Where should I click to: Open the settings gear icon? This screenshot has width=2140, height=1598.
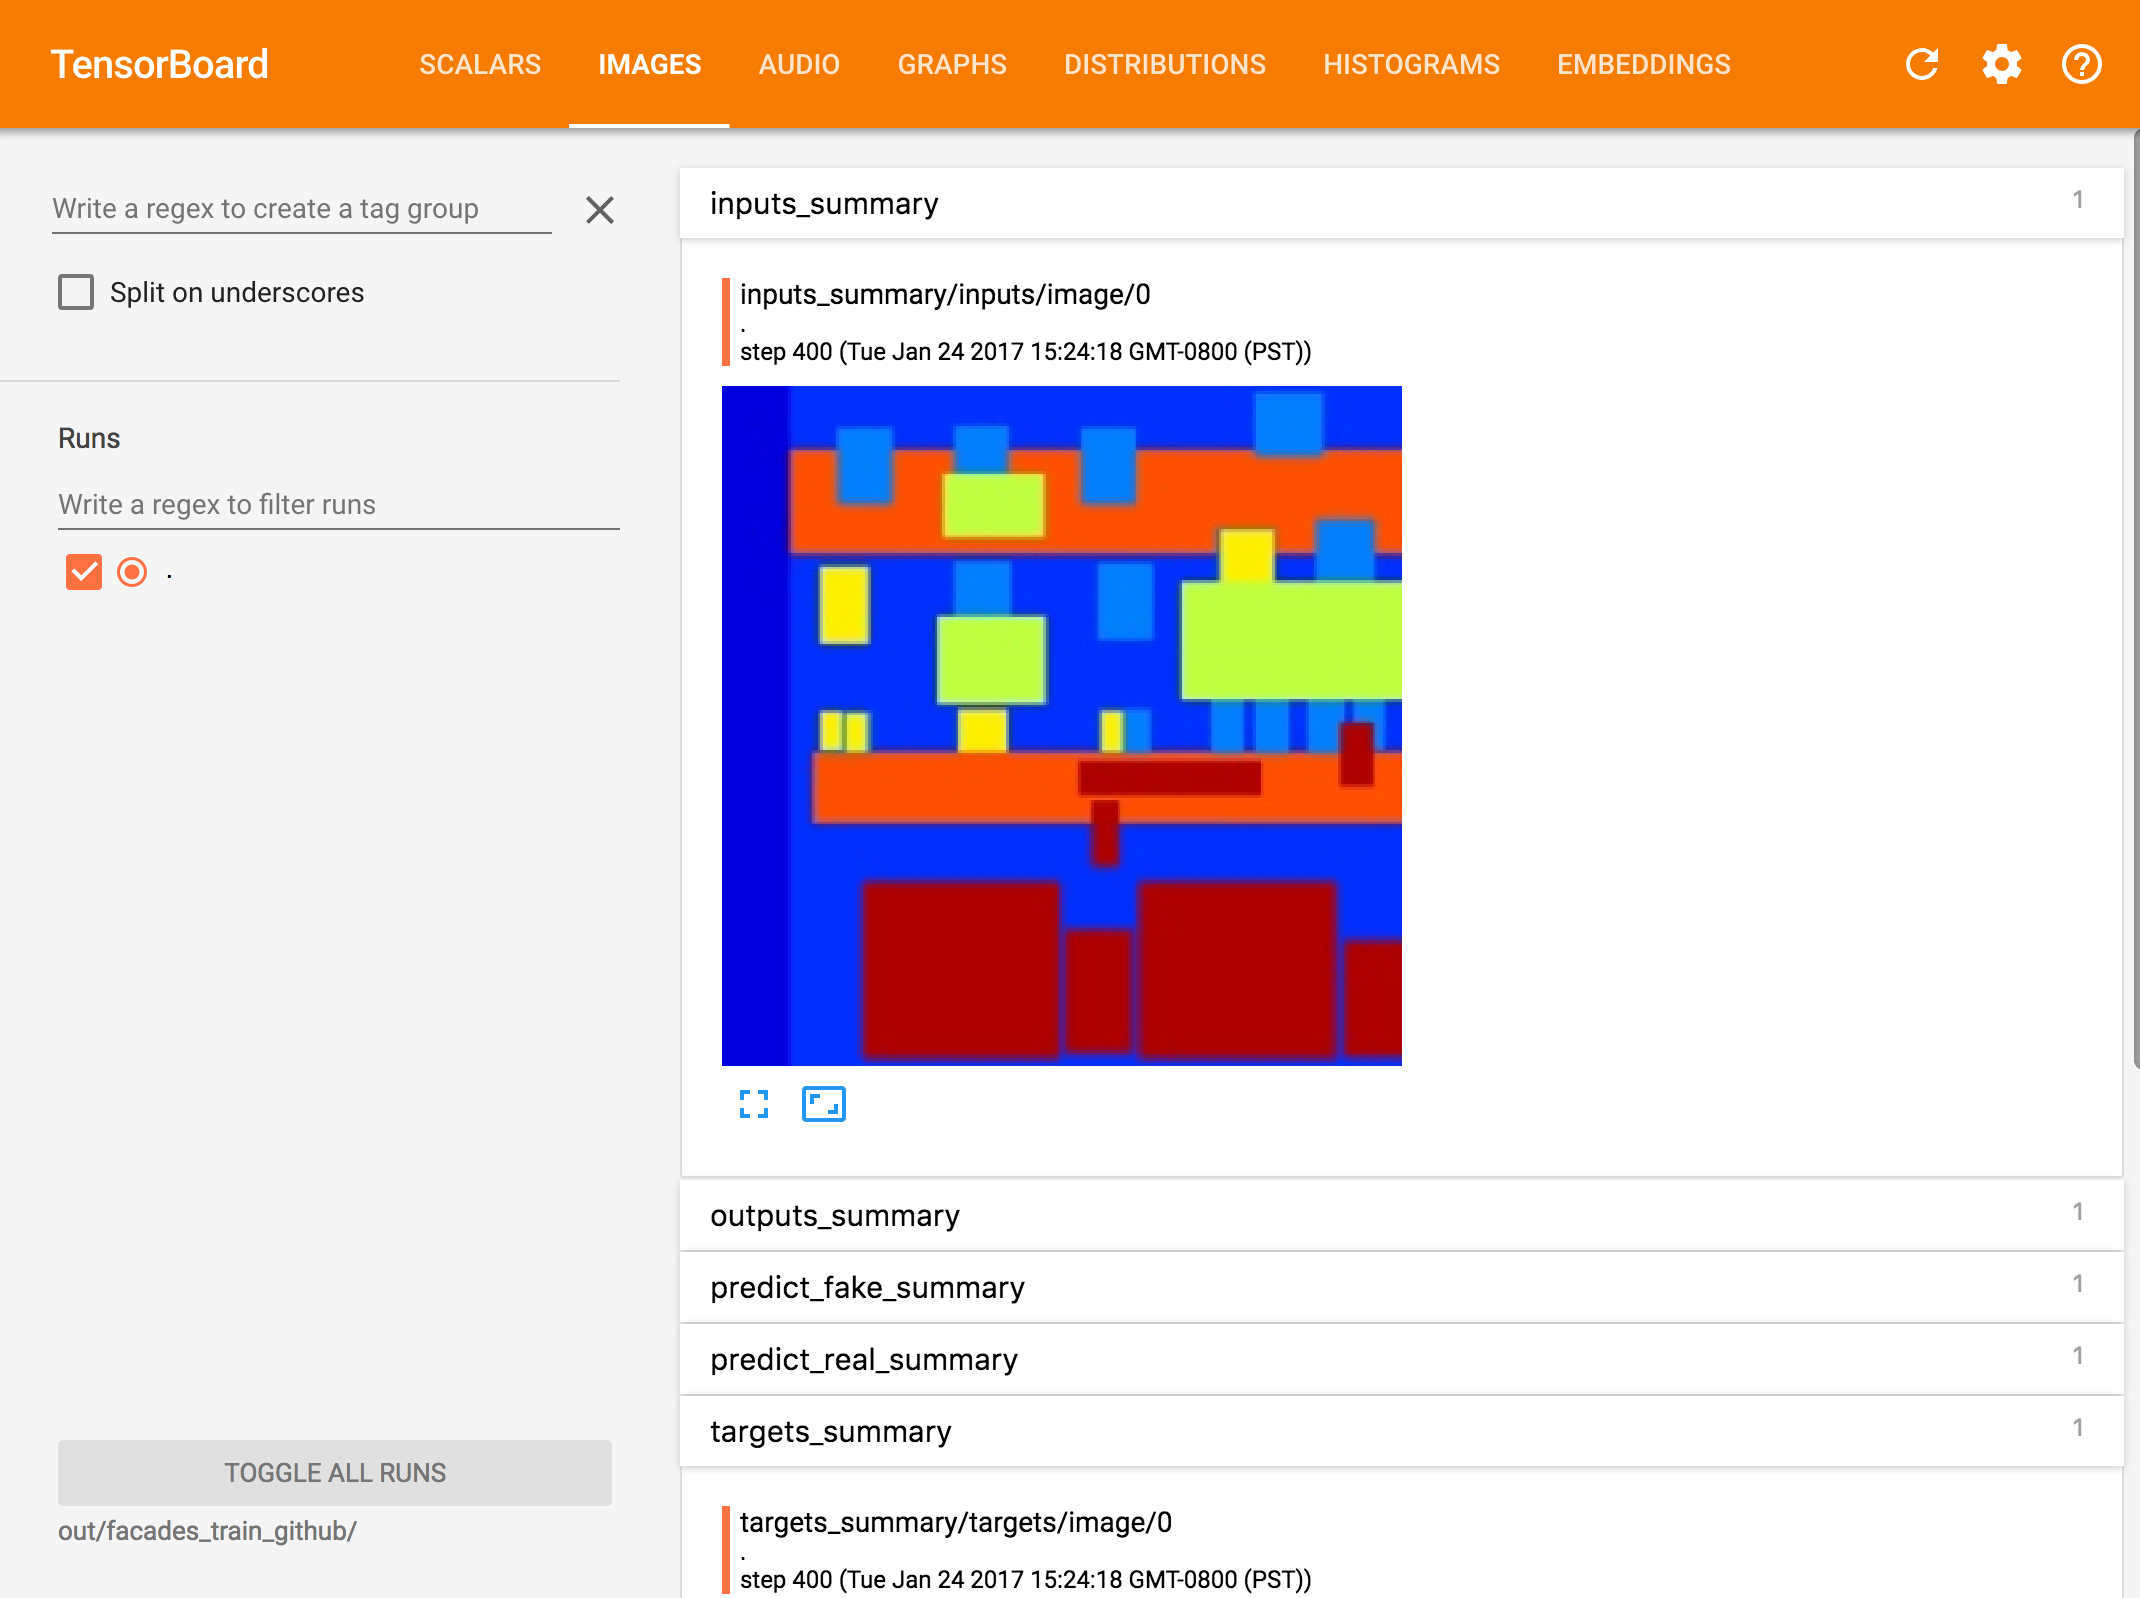2001,65
